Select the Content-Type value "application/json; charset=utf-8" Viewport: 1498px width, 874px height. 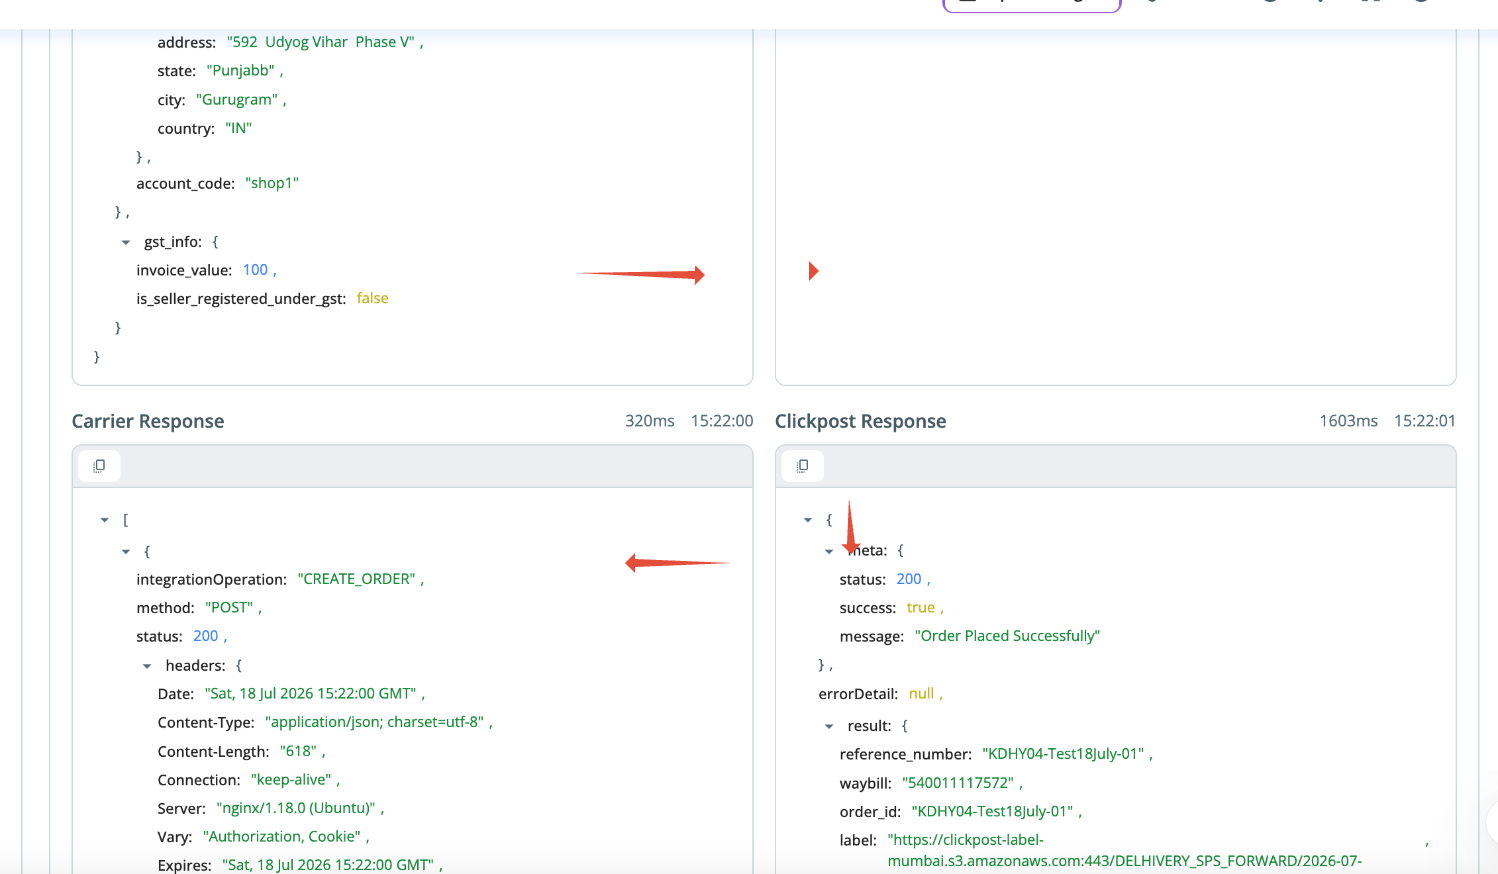click(x=374, y=722)
